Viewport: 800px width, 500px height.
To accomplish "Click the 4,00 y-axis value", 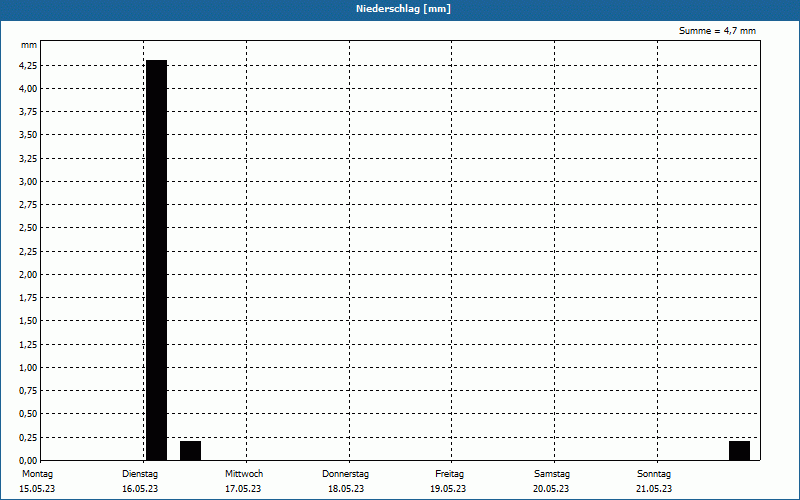I will pos(28,89).
